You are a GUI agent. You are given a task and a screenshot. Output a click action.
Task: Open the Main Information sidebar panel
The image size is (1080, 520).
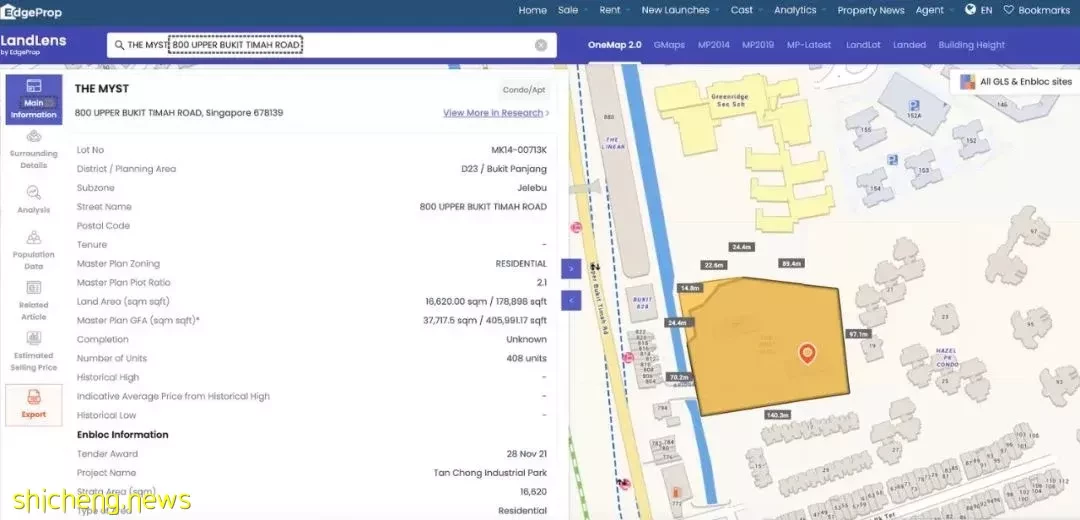tap(34, 99)
